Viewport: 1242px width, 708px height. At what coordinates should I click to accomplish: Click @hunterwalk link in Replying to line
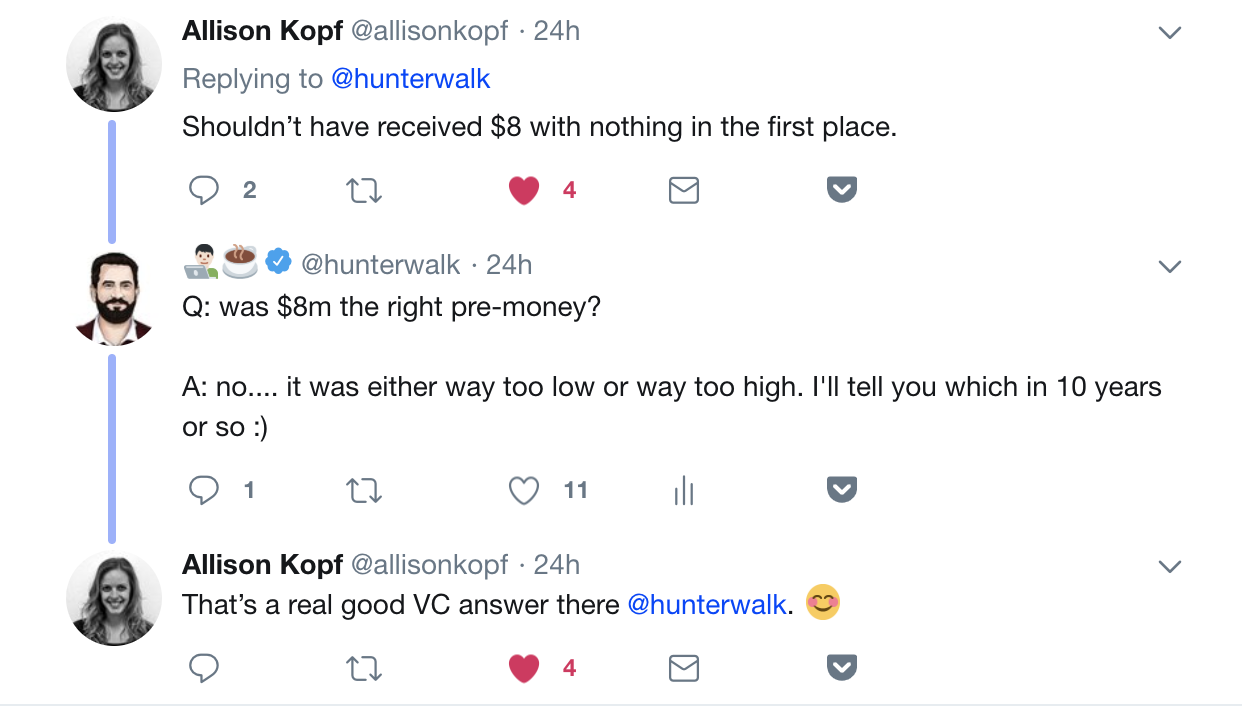pyautogui.click(x=410, y=79)
